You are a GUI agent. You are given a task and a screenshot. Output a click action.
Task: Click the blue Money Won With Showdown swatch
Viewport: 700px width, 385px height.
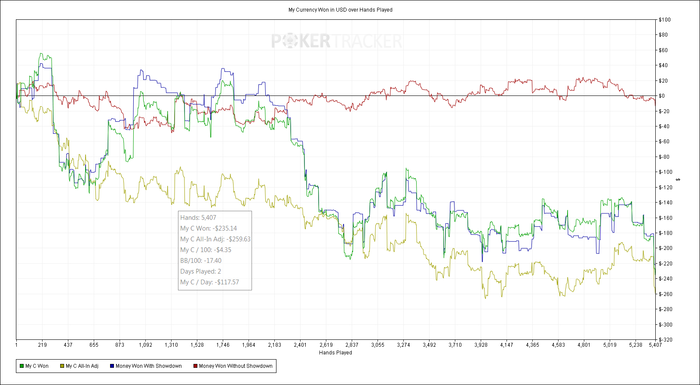click(x=112, y=366)
